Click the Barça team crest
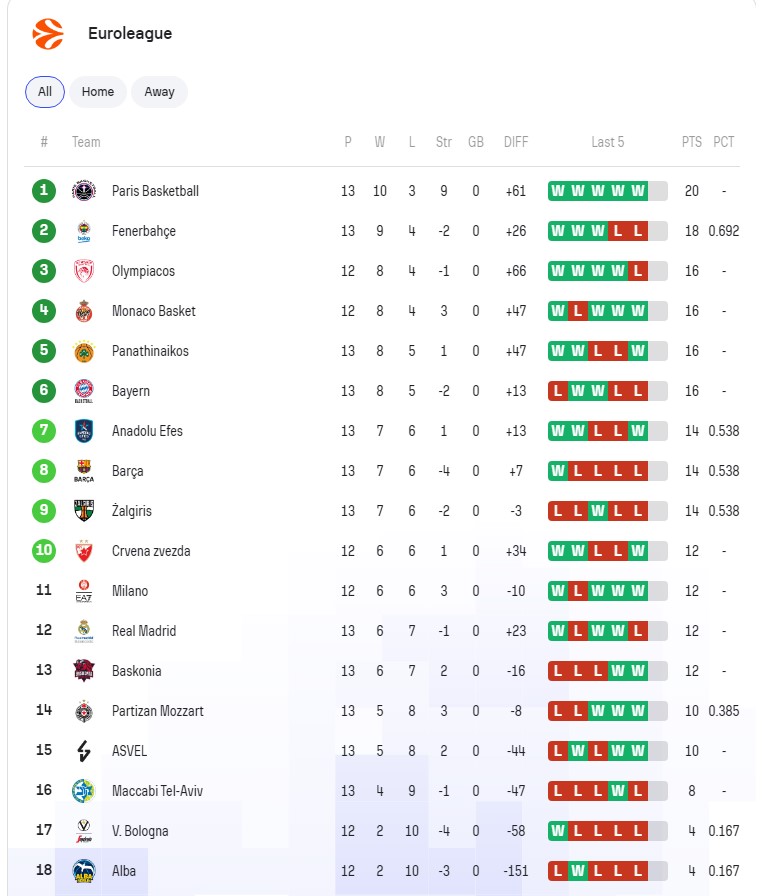 (84, 471)
